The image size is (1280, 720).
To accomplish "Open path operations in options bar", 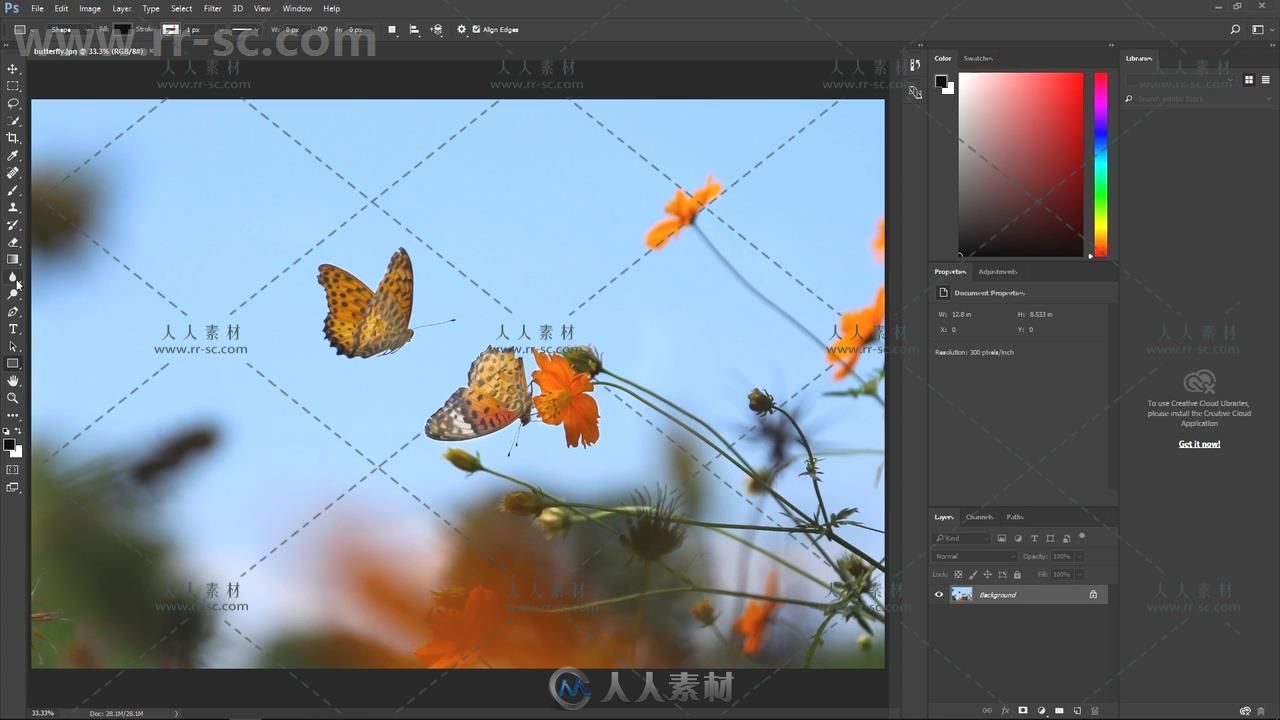I will tap(392, 30).
